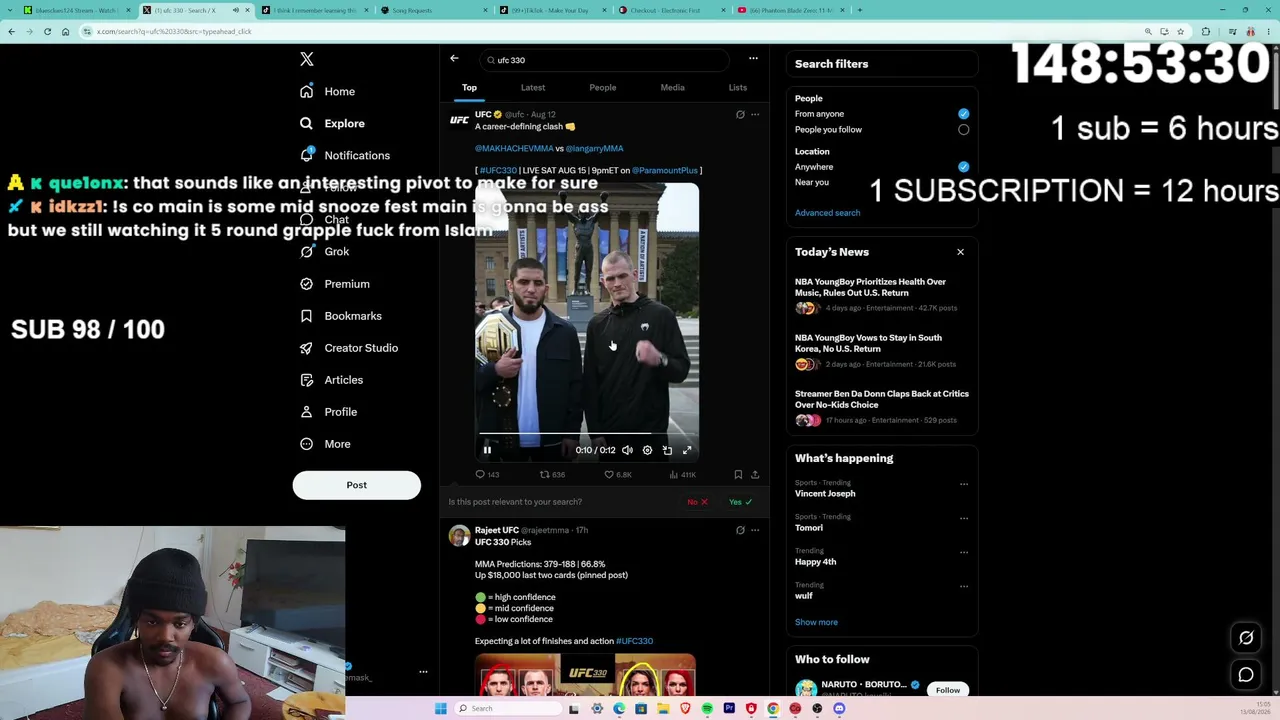
Task: View analytics for the UFC post
Action: tap(682, 475)
